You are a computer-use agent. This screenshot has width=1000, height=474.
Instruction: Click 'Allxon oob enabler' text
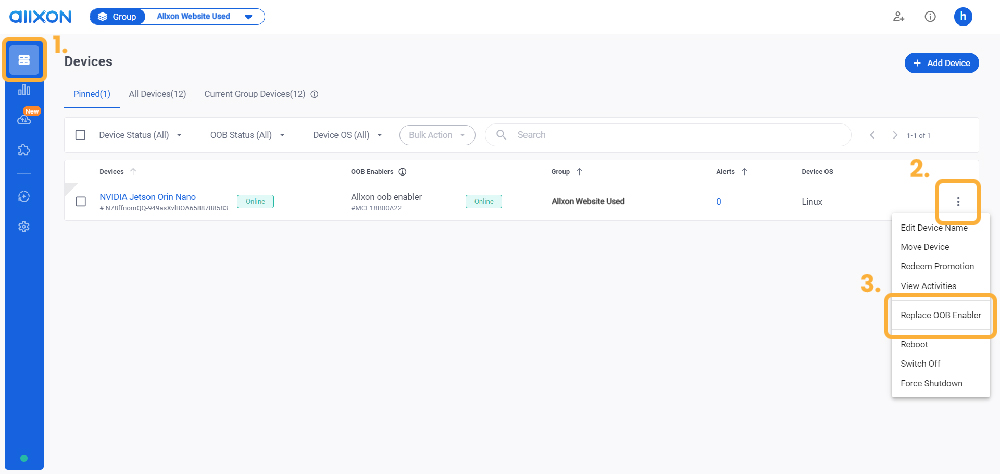[386, 196]
